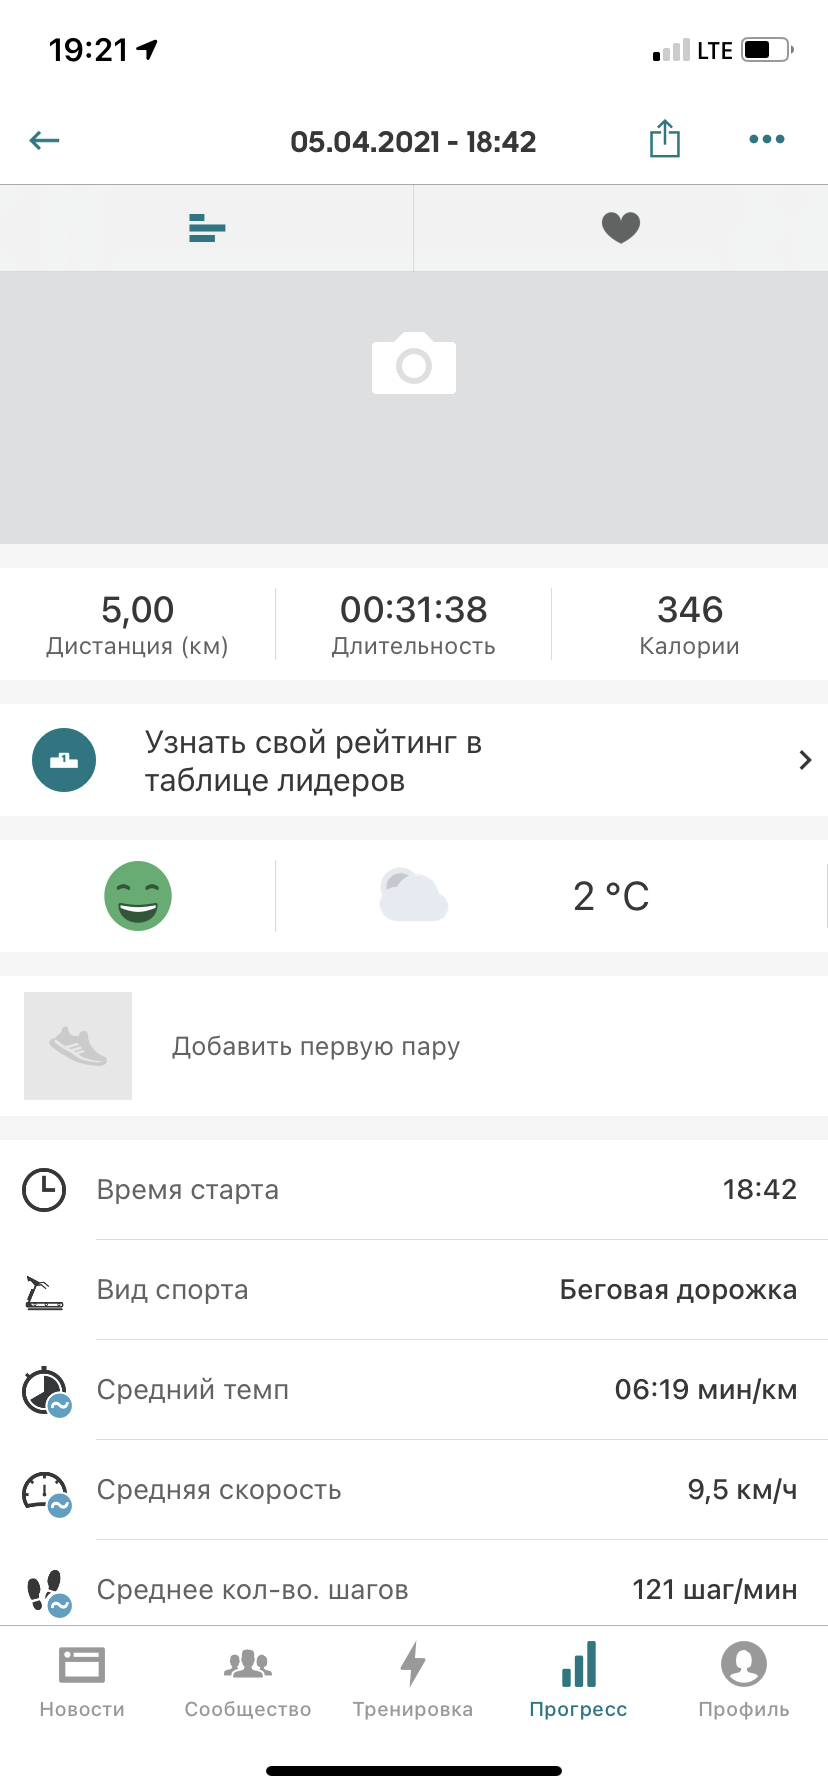Tap the back arrow icon

coord(45,141)
